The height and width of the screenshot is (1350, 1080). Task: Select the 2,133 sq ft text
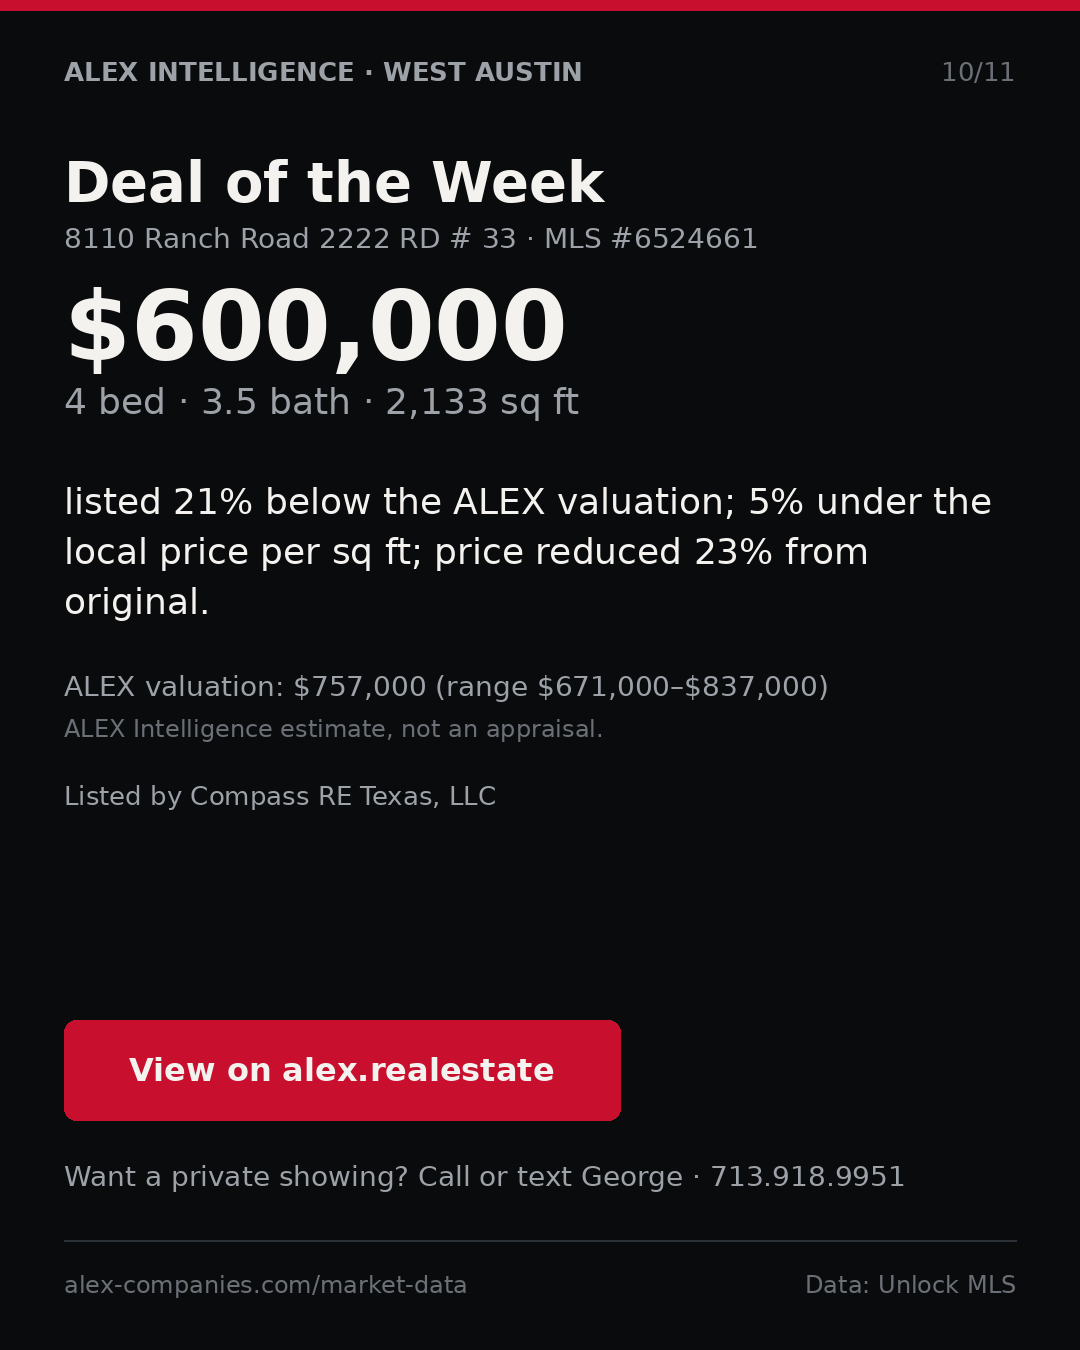pos(482,402)
